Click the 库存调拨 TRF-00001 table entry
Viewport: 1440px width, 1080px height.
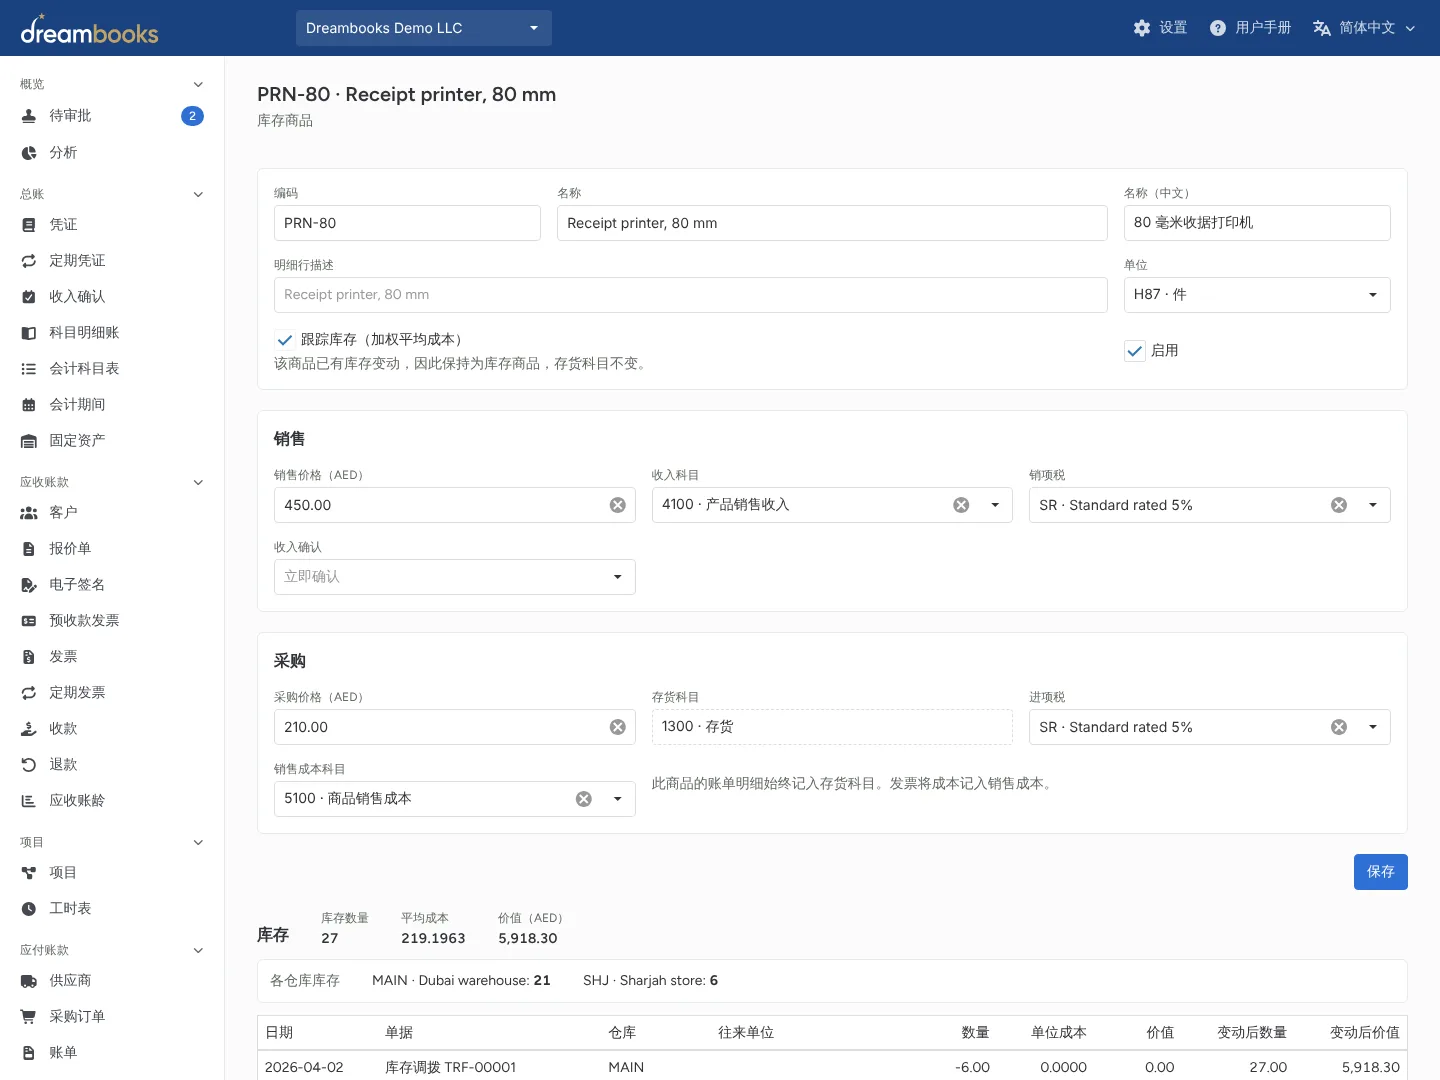(x=450, y=1067)
